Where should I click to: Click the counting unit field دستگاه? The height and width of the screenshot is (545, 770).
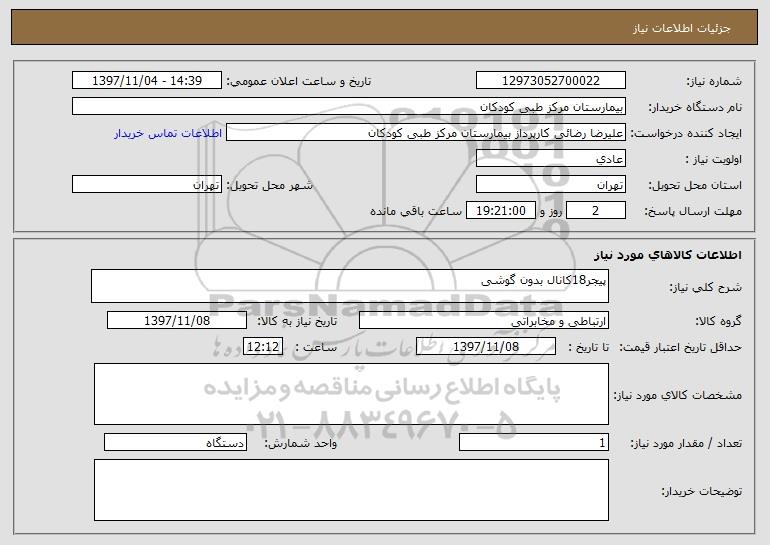[175, 442]
